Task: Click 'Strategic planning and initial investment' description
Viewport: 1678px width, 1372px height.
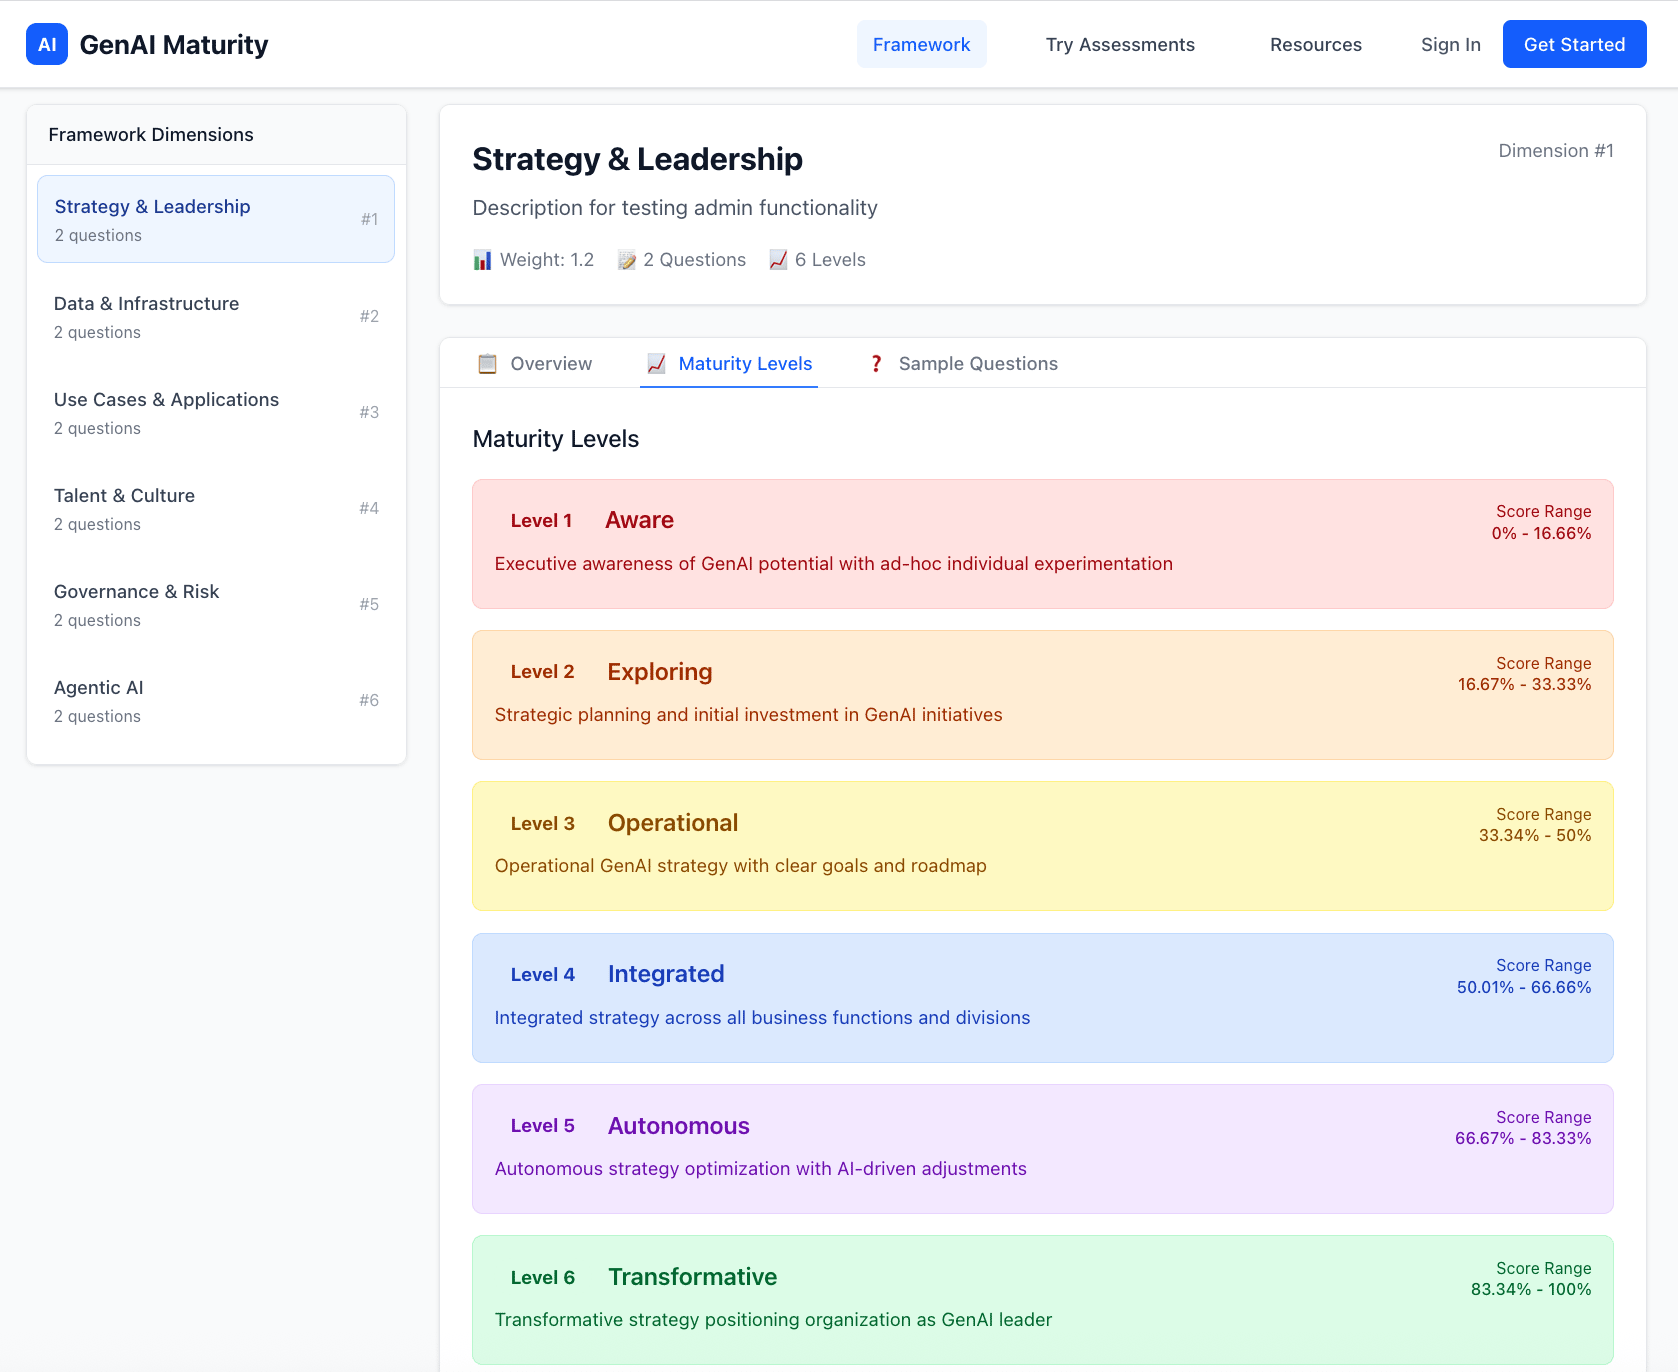Action: 748,715
